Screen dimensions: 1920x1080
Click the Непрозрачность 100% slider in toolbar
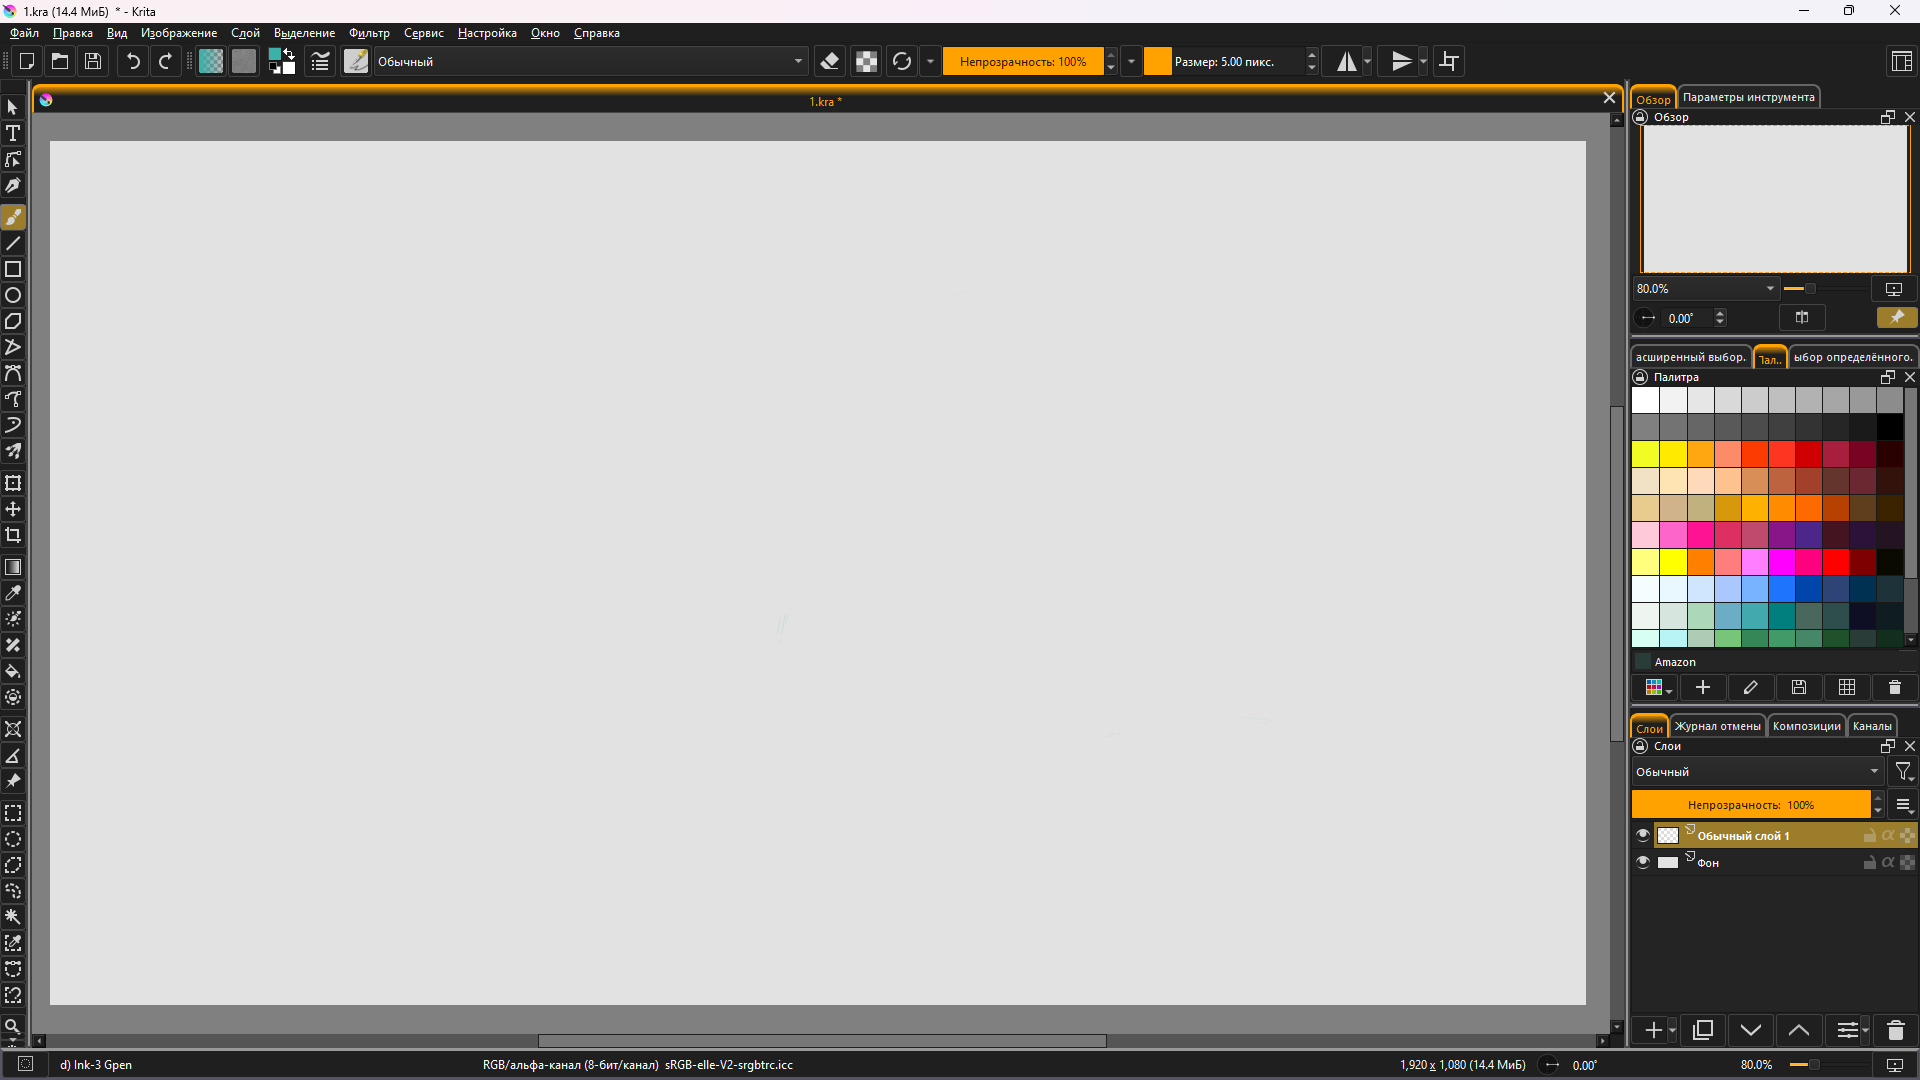(1022, 62)
